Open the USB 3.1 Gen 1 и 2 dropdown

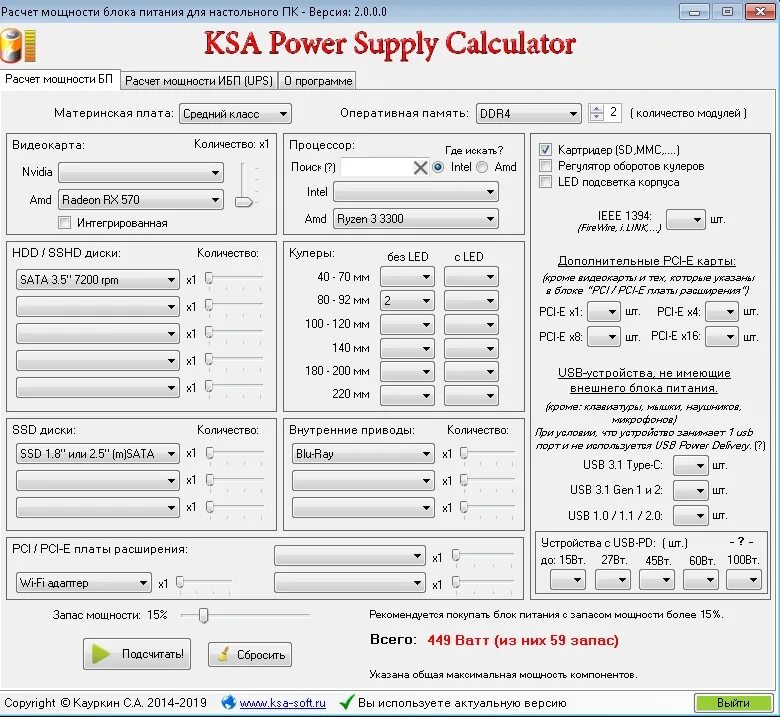click(690, 491)
